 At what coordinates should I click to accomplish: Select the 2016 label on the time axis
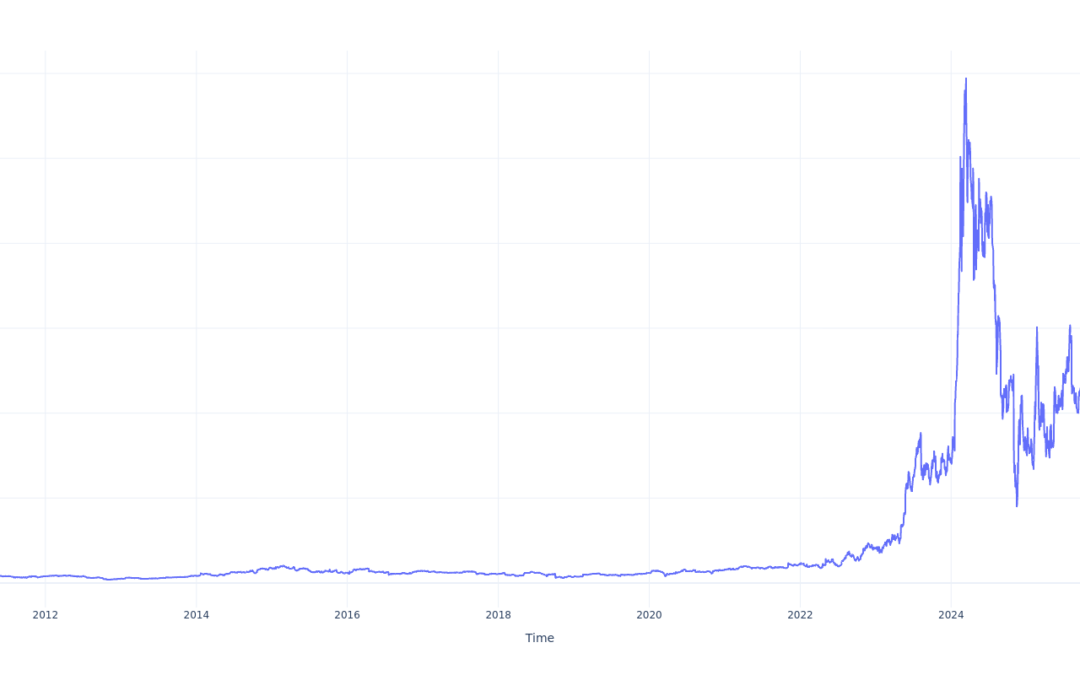(x=347, y=614)
